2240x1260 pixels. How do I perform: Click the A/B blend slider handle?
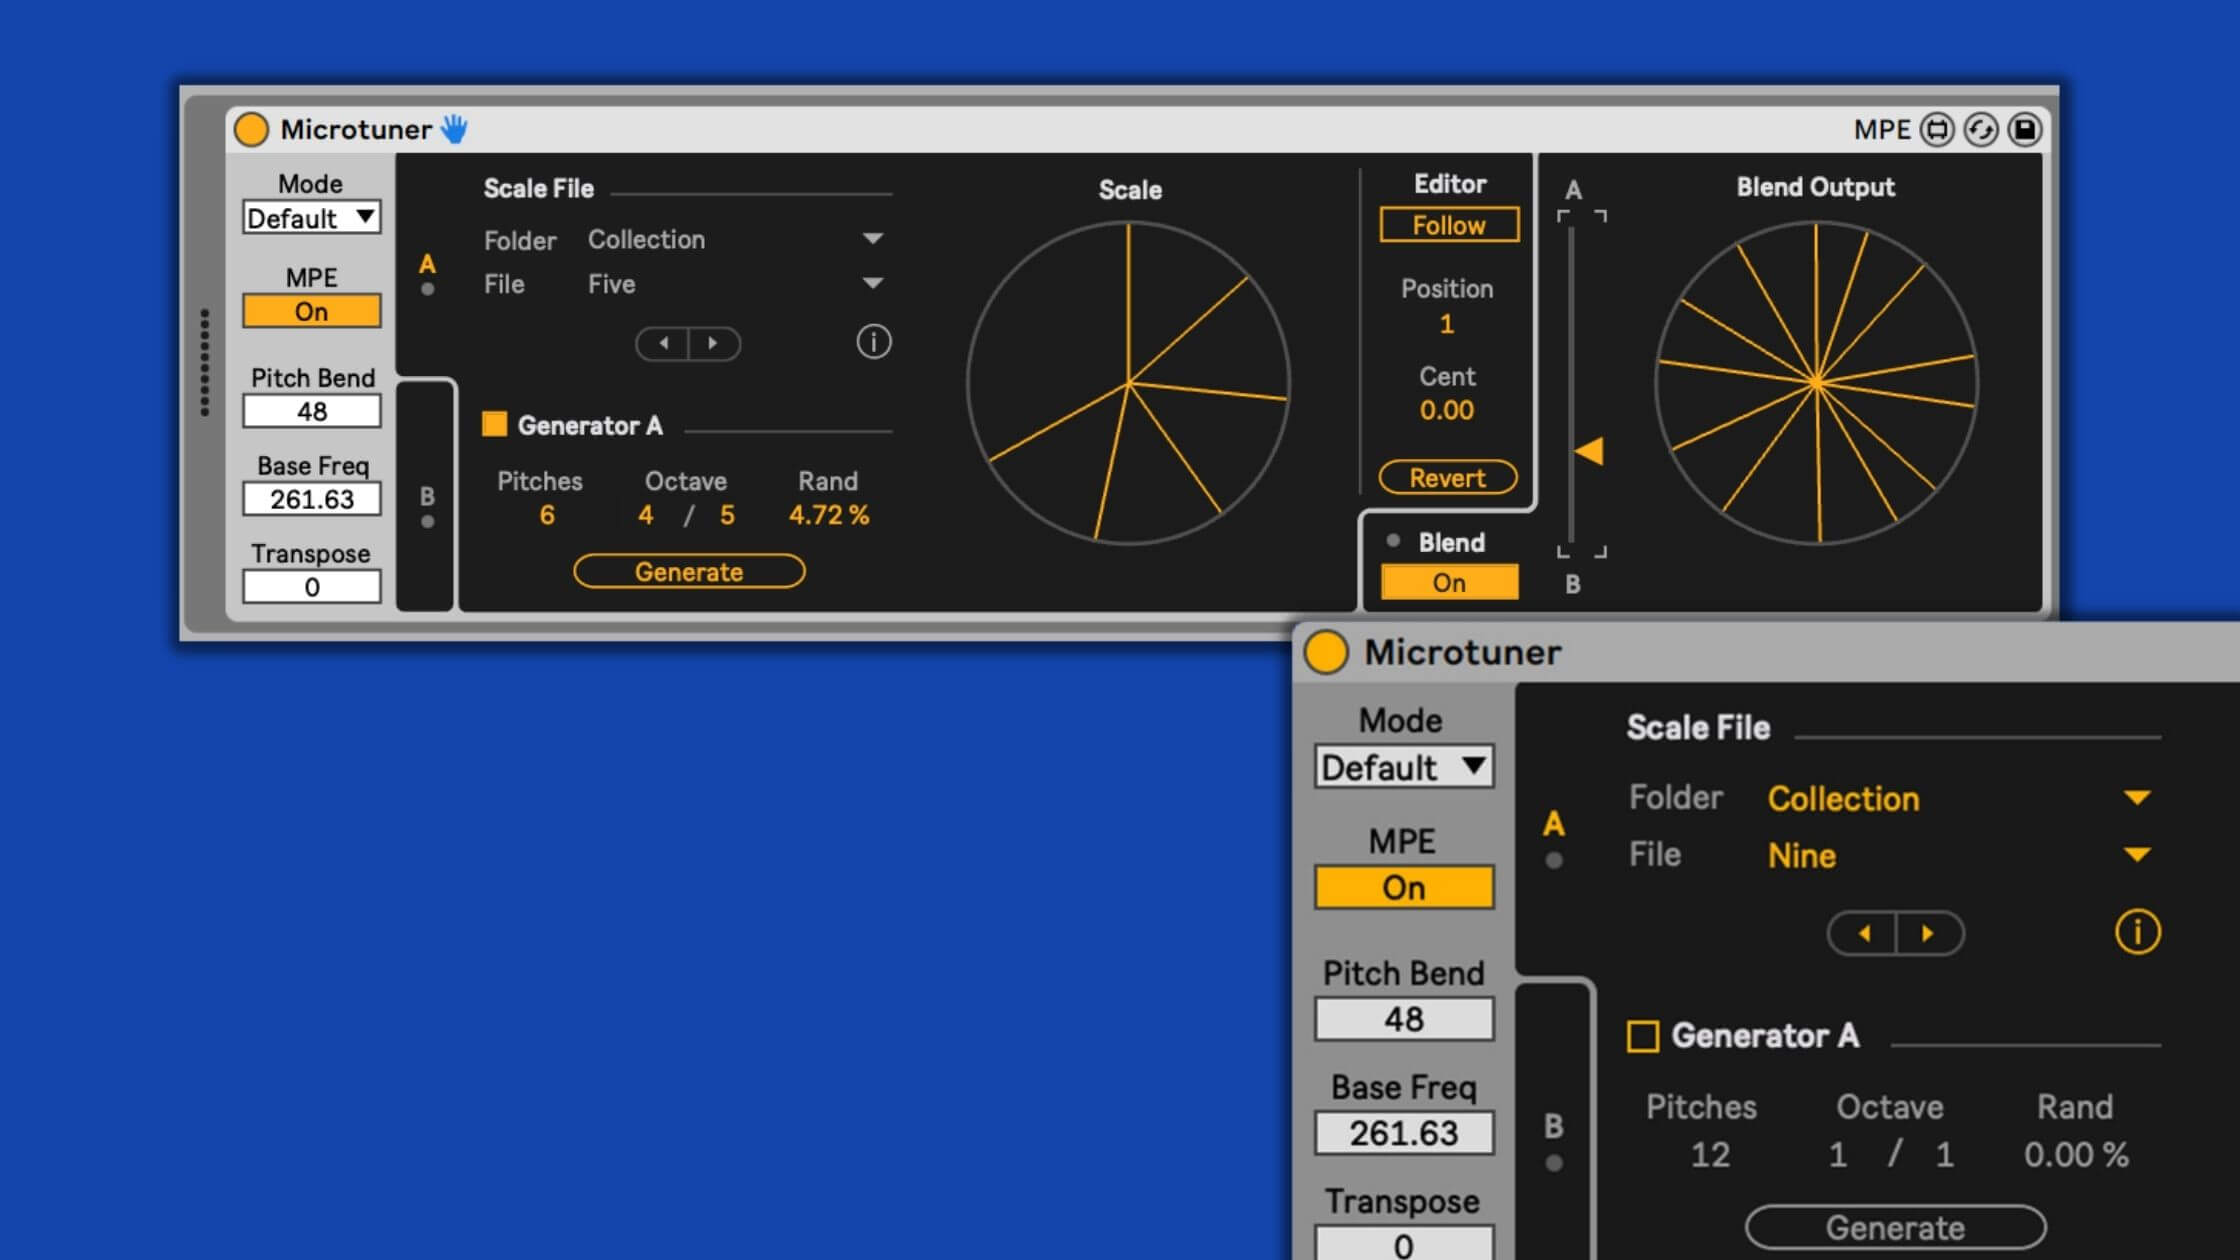point(1589,451)
